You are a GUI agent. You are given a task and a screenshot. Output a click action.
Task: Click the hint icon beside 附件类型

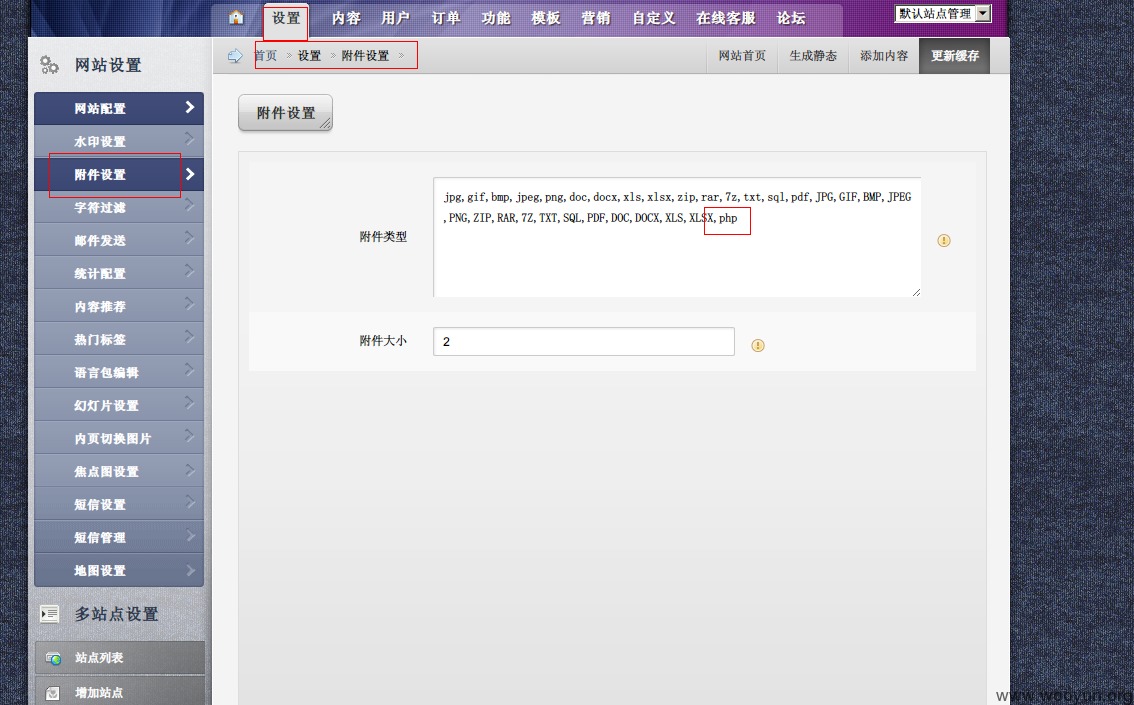pos(944,240)
